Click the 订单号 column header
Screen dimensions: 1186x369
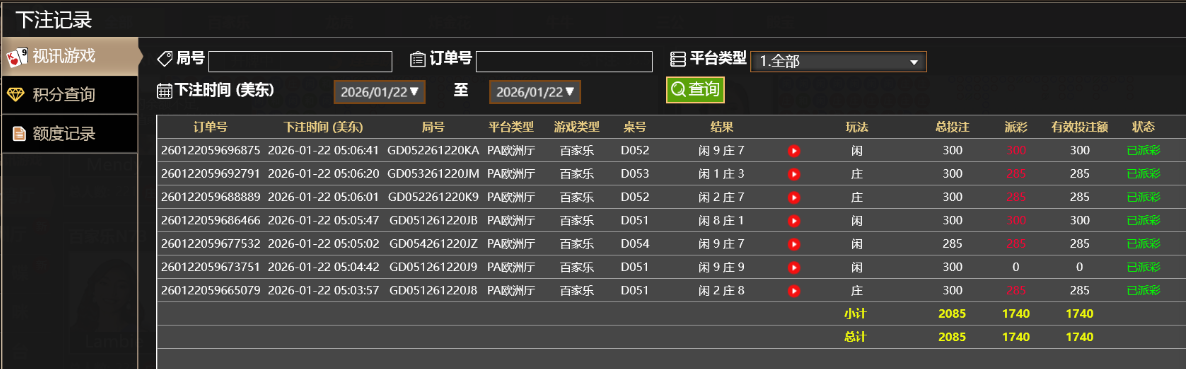pos(210,127)
